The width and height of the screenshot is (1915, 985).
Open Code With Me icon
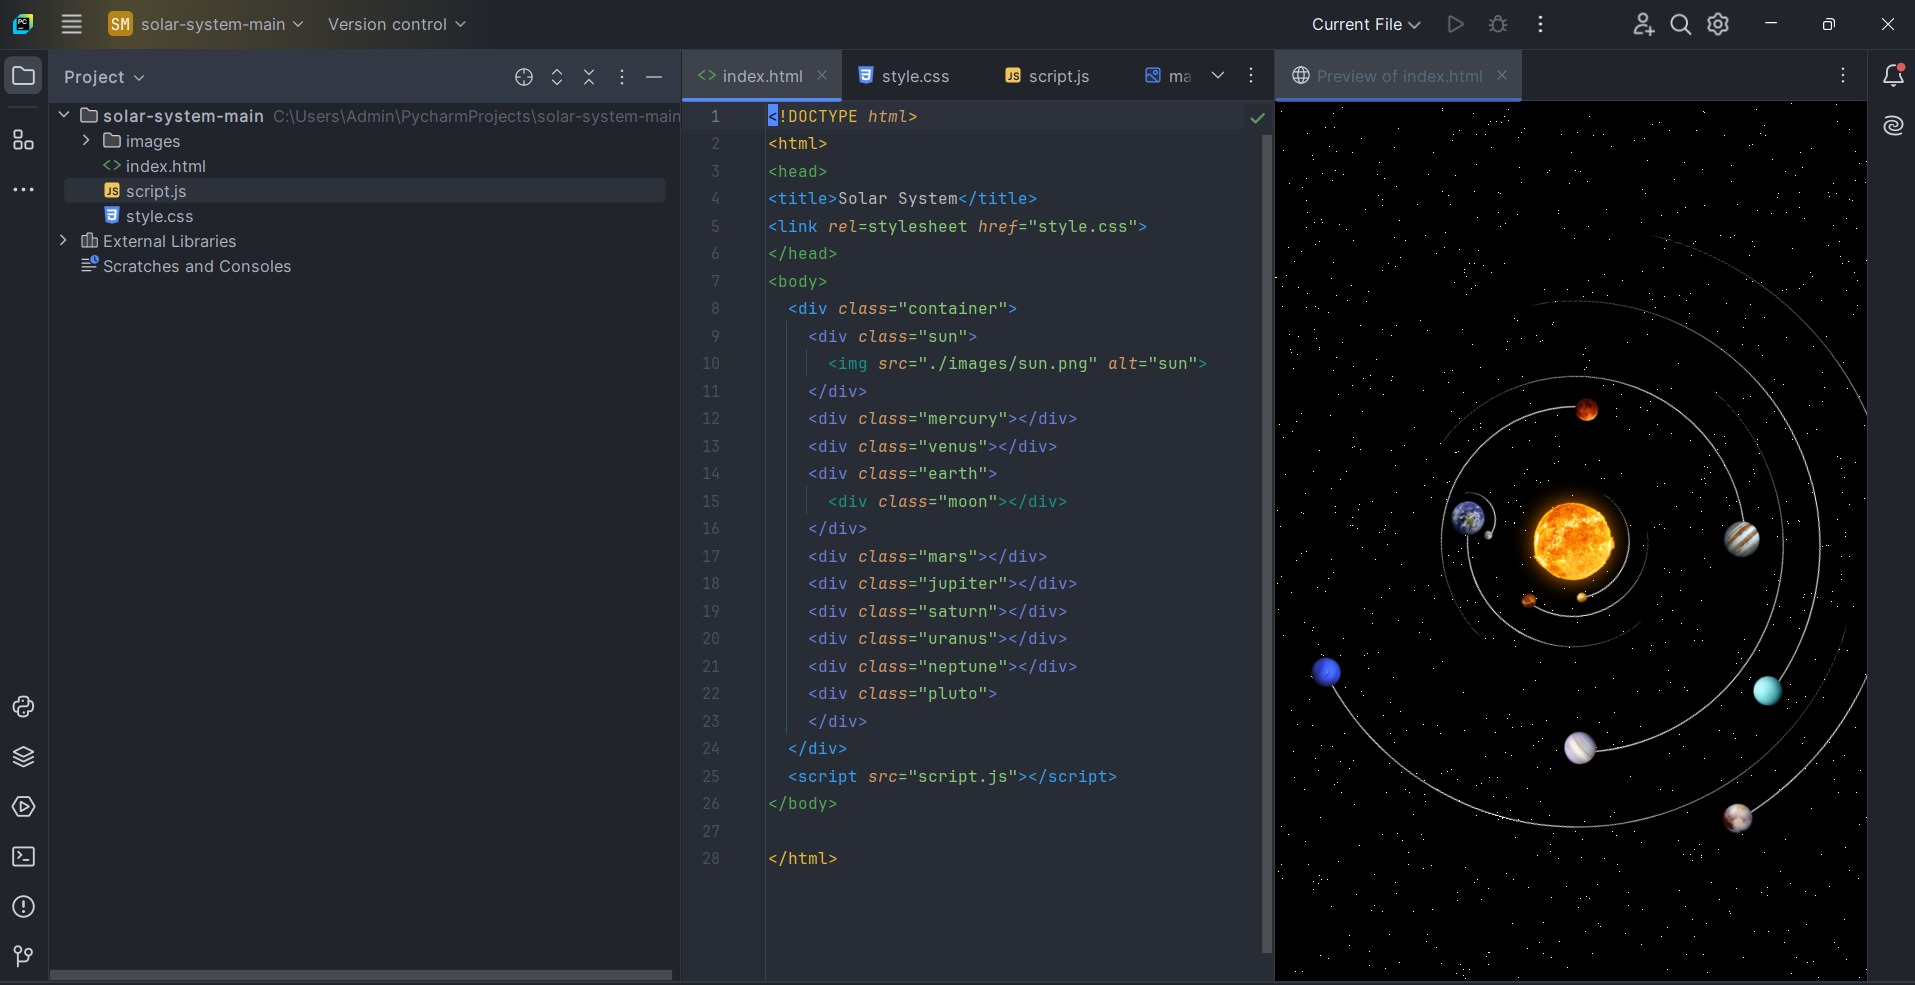tap(1643, 24)
